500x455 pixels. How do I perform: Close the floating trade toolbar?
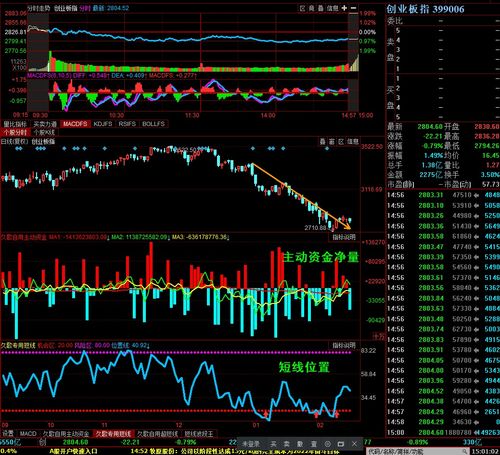(354, 444)
